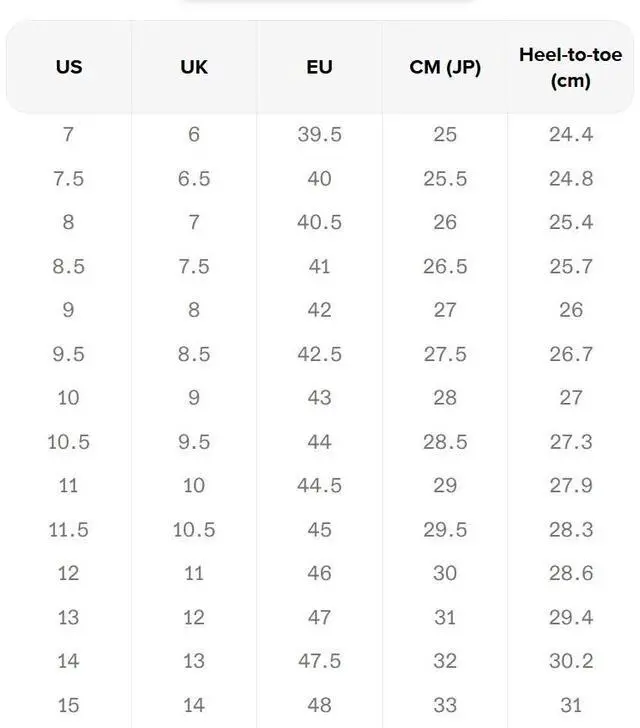Viewport: 640px width, 728px height.
Task: Click the CM (JP) column header
Action: [x=445, y=68]
